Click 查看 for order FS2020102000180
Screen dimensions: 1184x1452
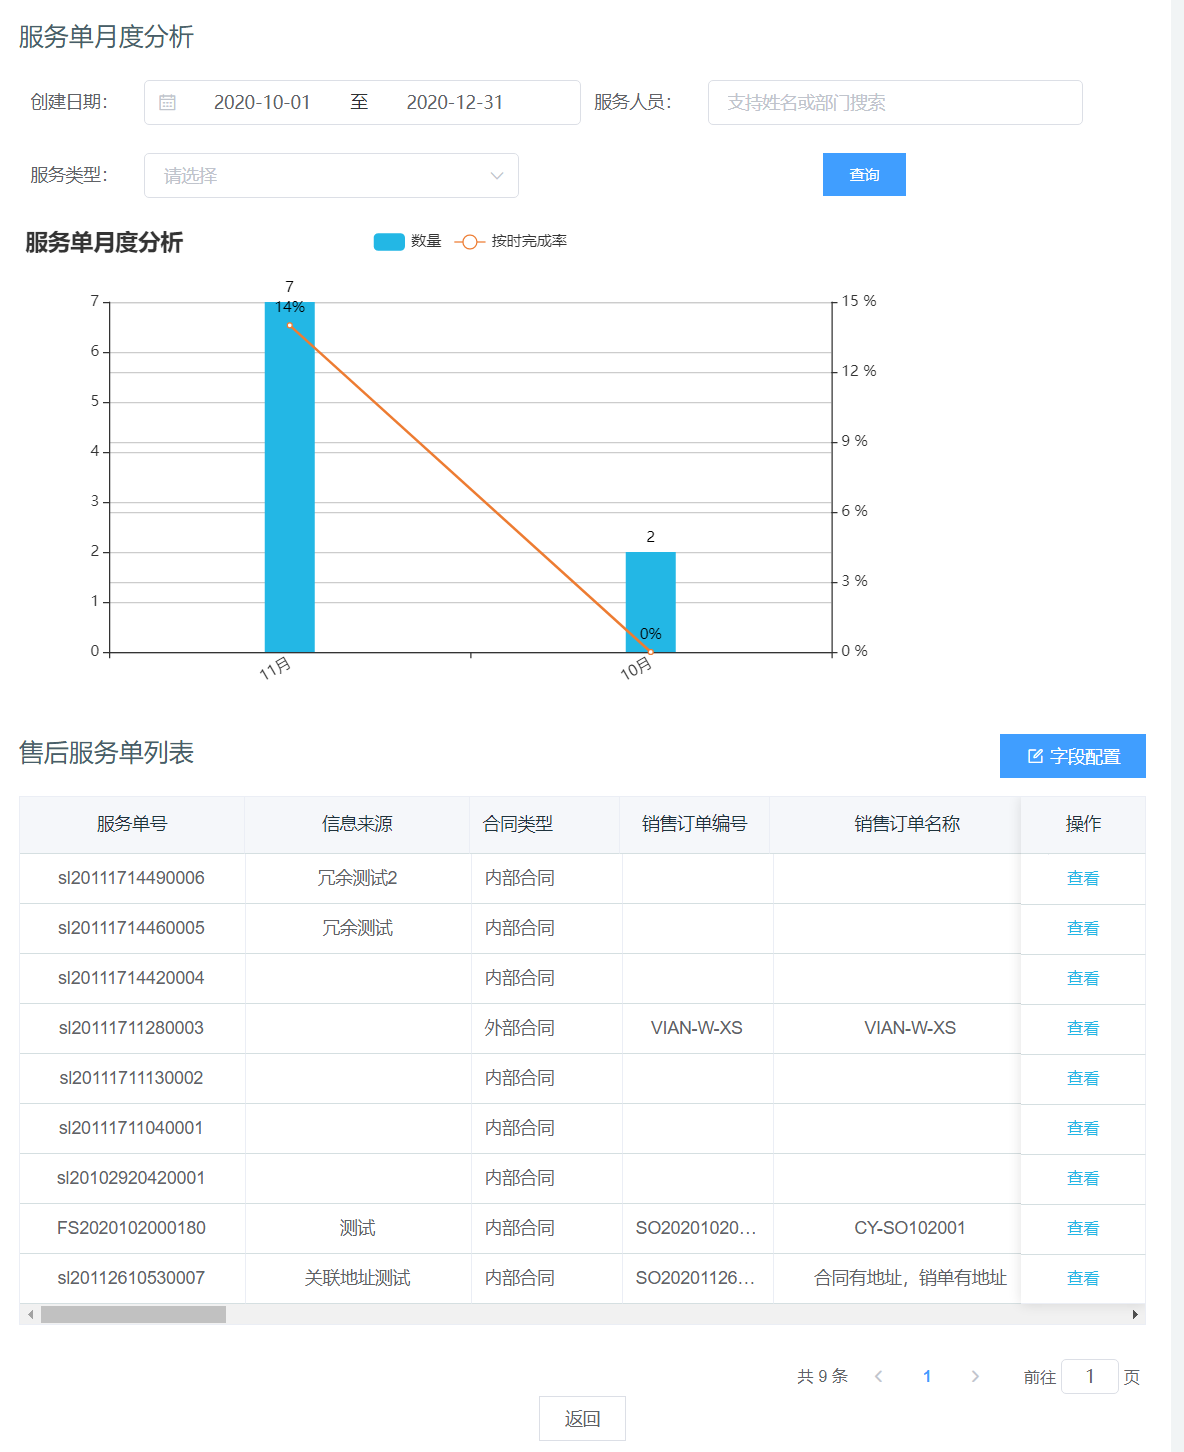[1082, 1228]
